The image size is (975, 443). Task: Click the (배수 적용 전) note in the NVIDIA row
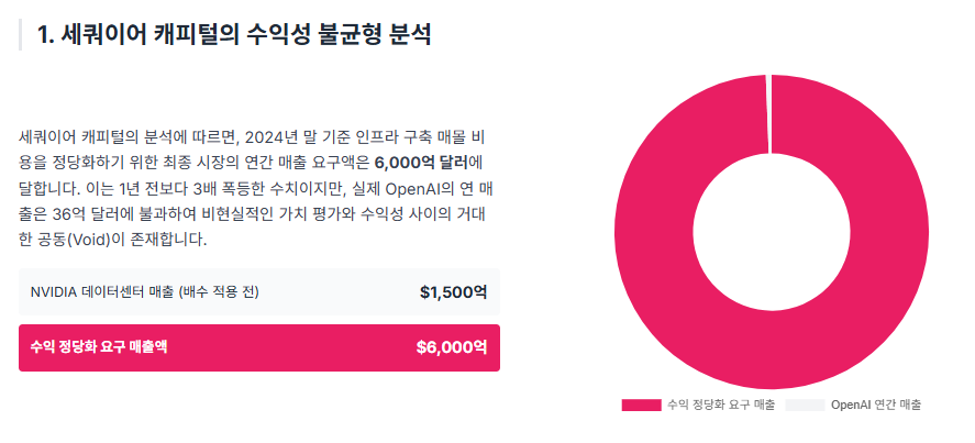(x=218, y=292)
